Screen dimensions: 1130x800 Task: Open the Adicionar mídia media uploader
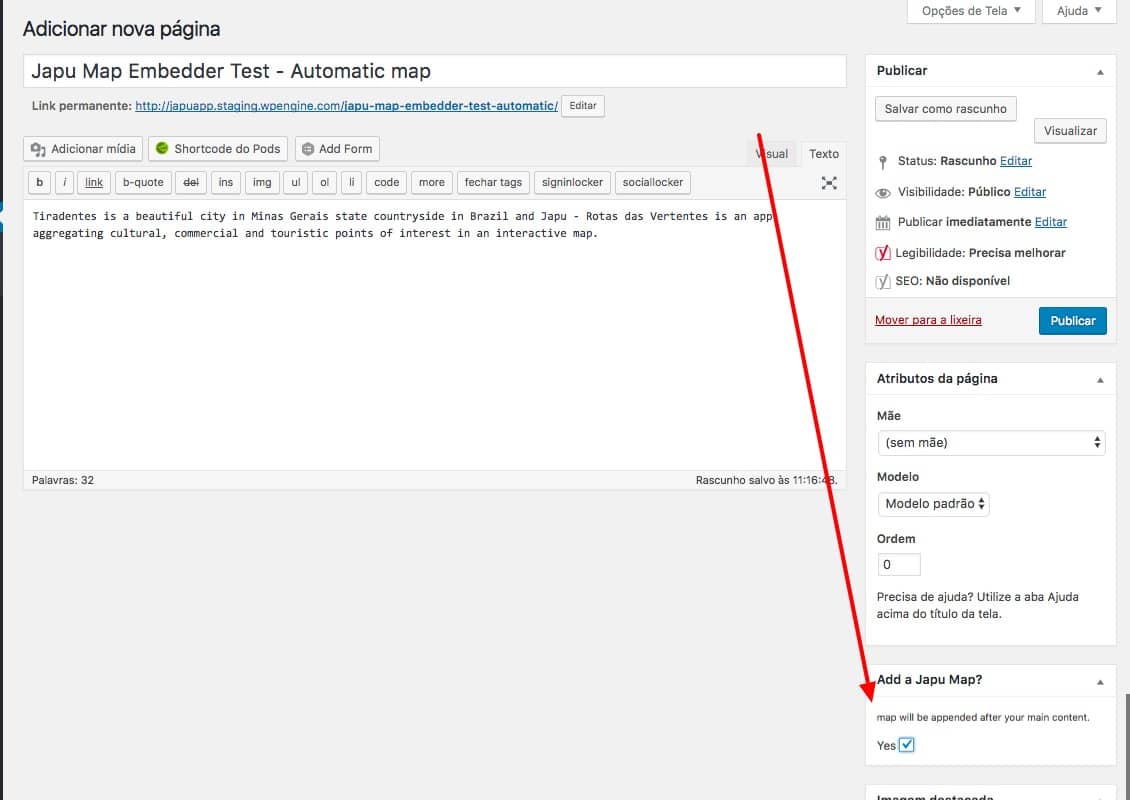pyautogui.click(x=83, y=149)
